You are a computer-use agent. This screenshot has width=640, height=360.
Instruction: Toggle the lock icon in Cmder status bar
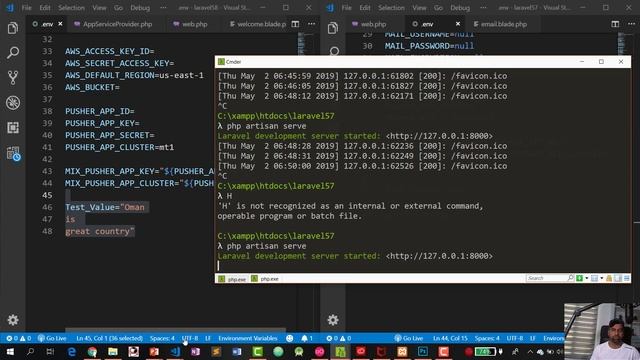pyautogui.click(x=609, y=278)
